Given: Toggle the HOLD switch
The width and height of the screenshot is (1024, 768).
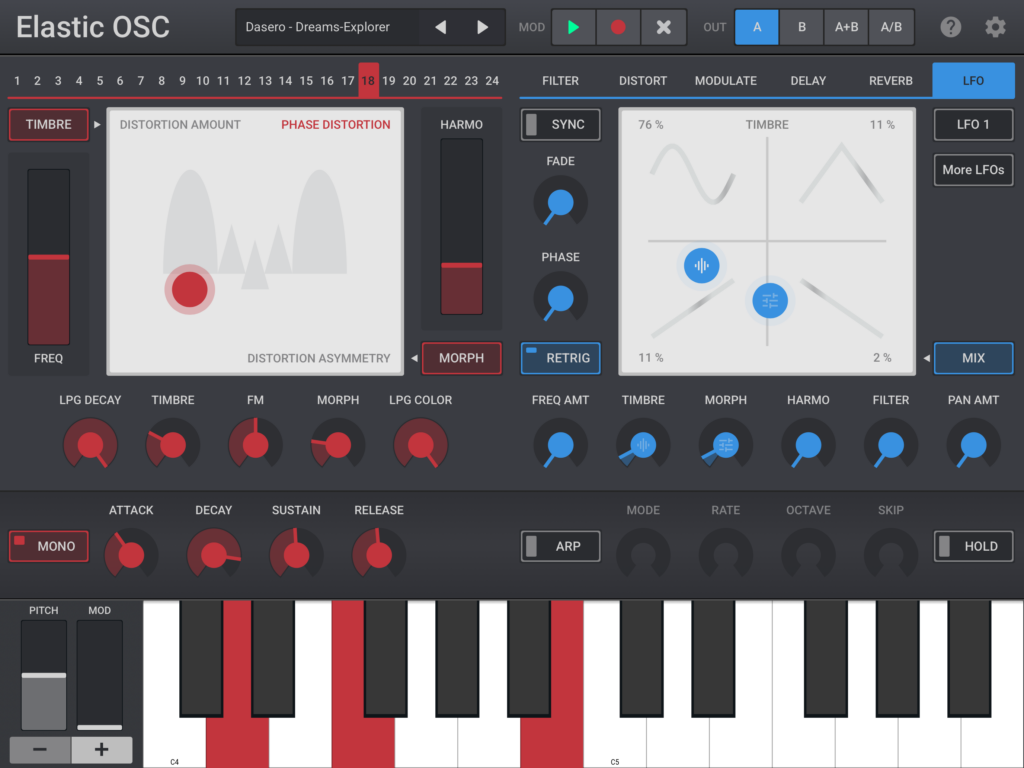Looking at the screenshot, I should point(973,546).
